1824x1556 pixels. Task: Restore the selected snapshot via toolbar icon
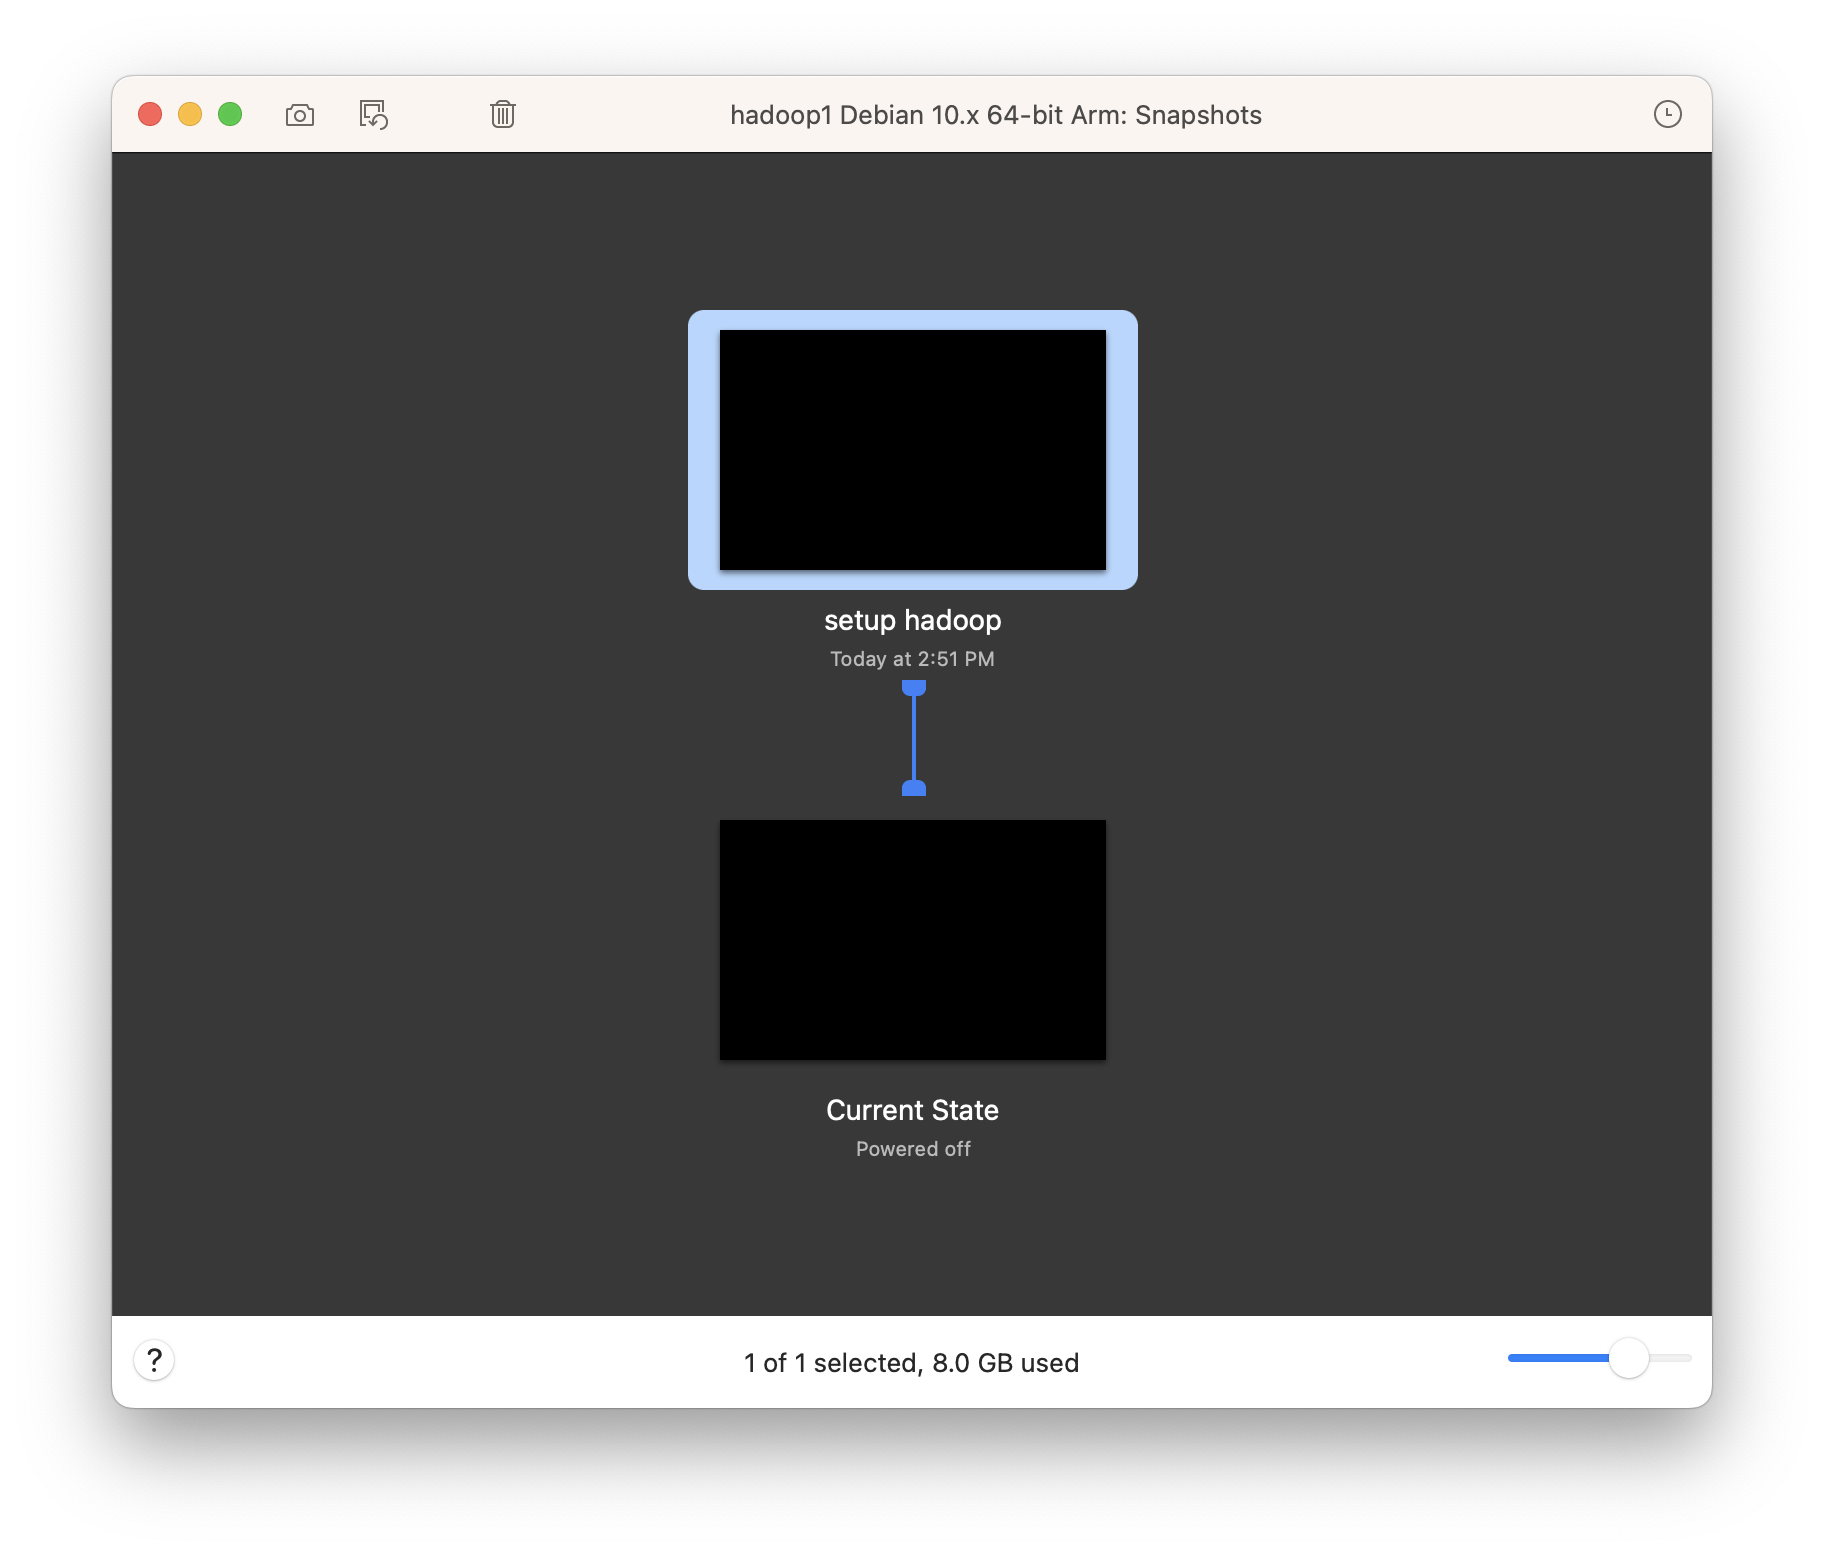click(374, 115)
